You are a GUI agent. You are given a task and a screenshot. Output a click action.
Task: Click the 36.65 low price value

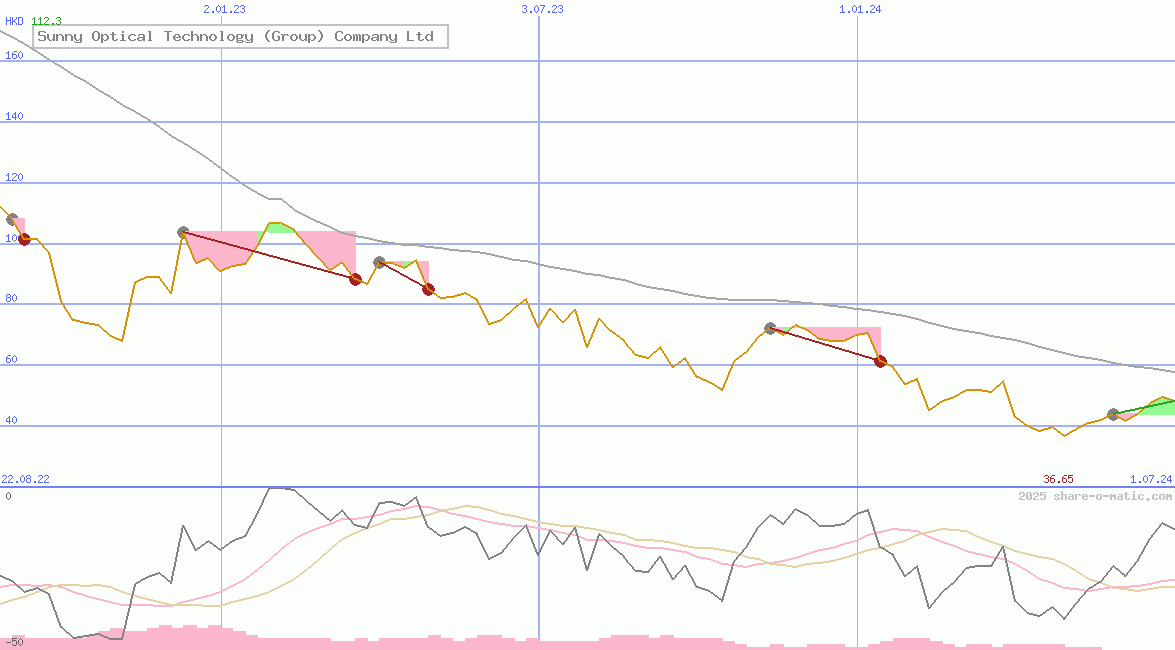coord(1058,479)
